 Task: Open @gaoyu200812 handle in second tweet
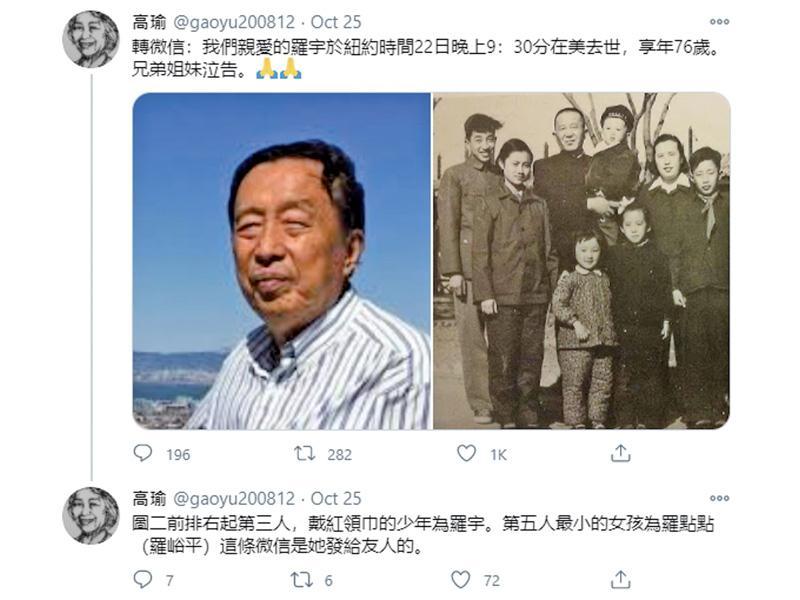pos(234,498)
